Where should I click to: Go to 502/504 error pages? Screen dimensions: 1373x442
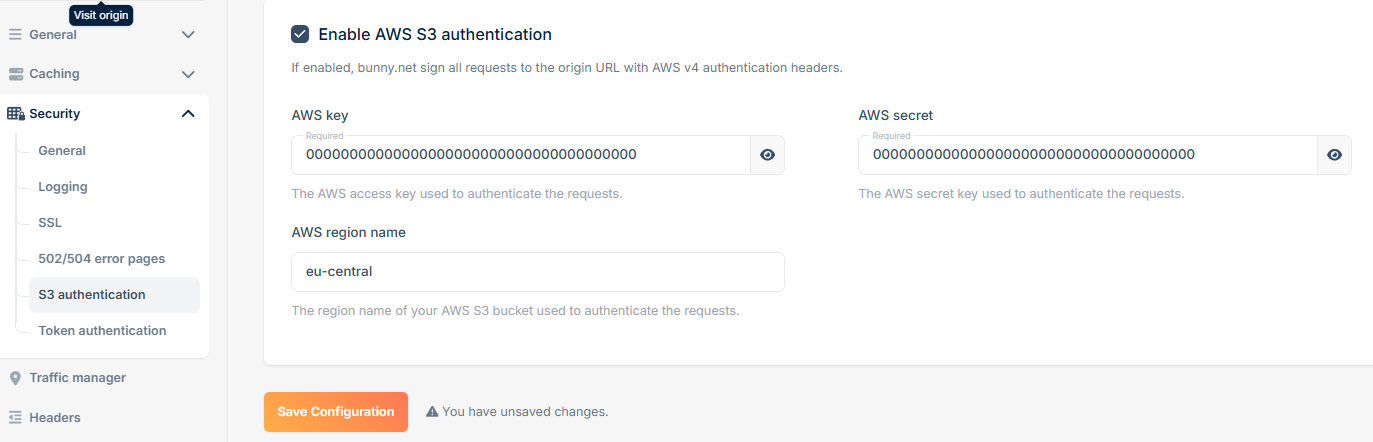[102, 259]
